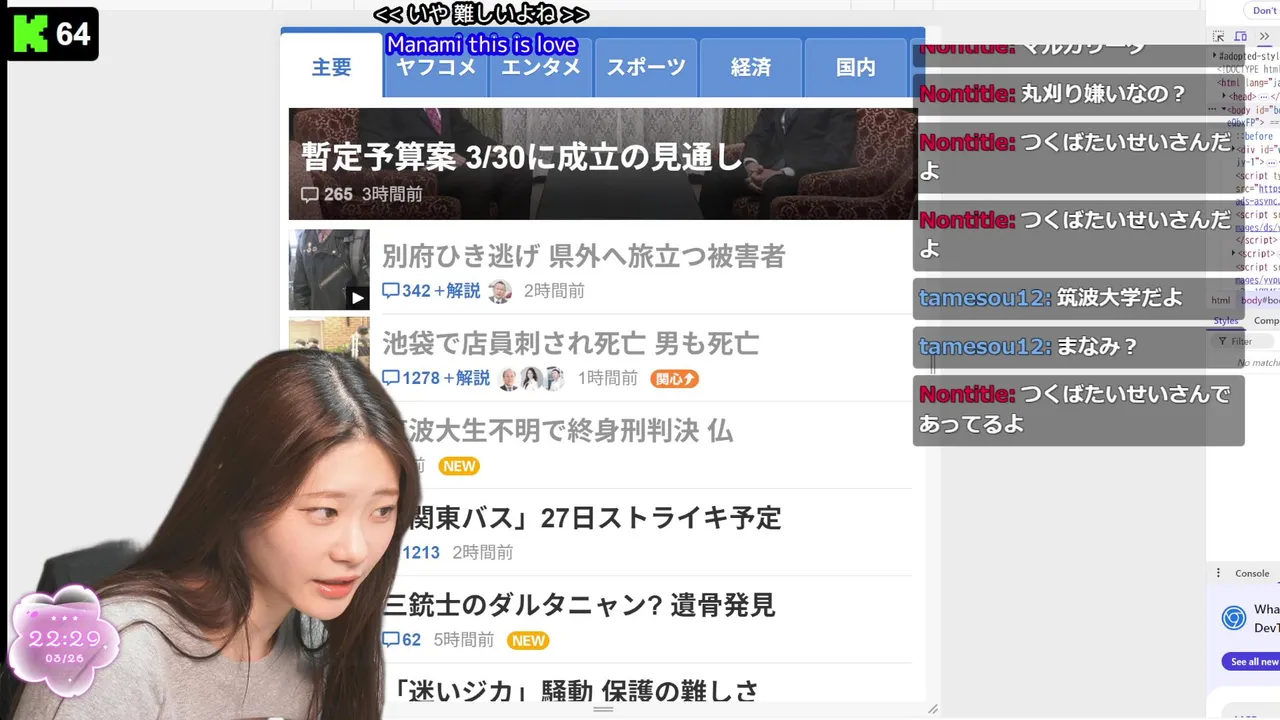
Task: Open article 三銃士のダルタニャン? 遺骨発見
Action: coord(578,605)
